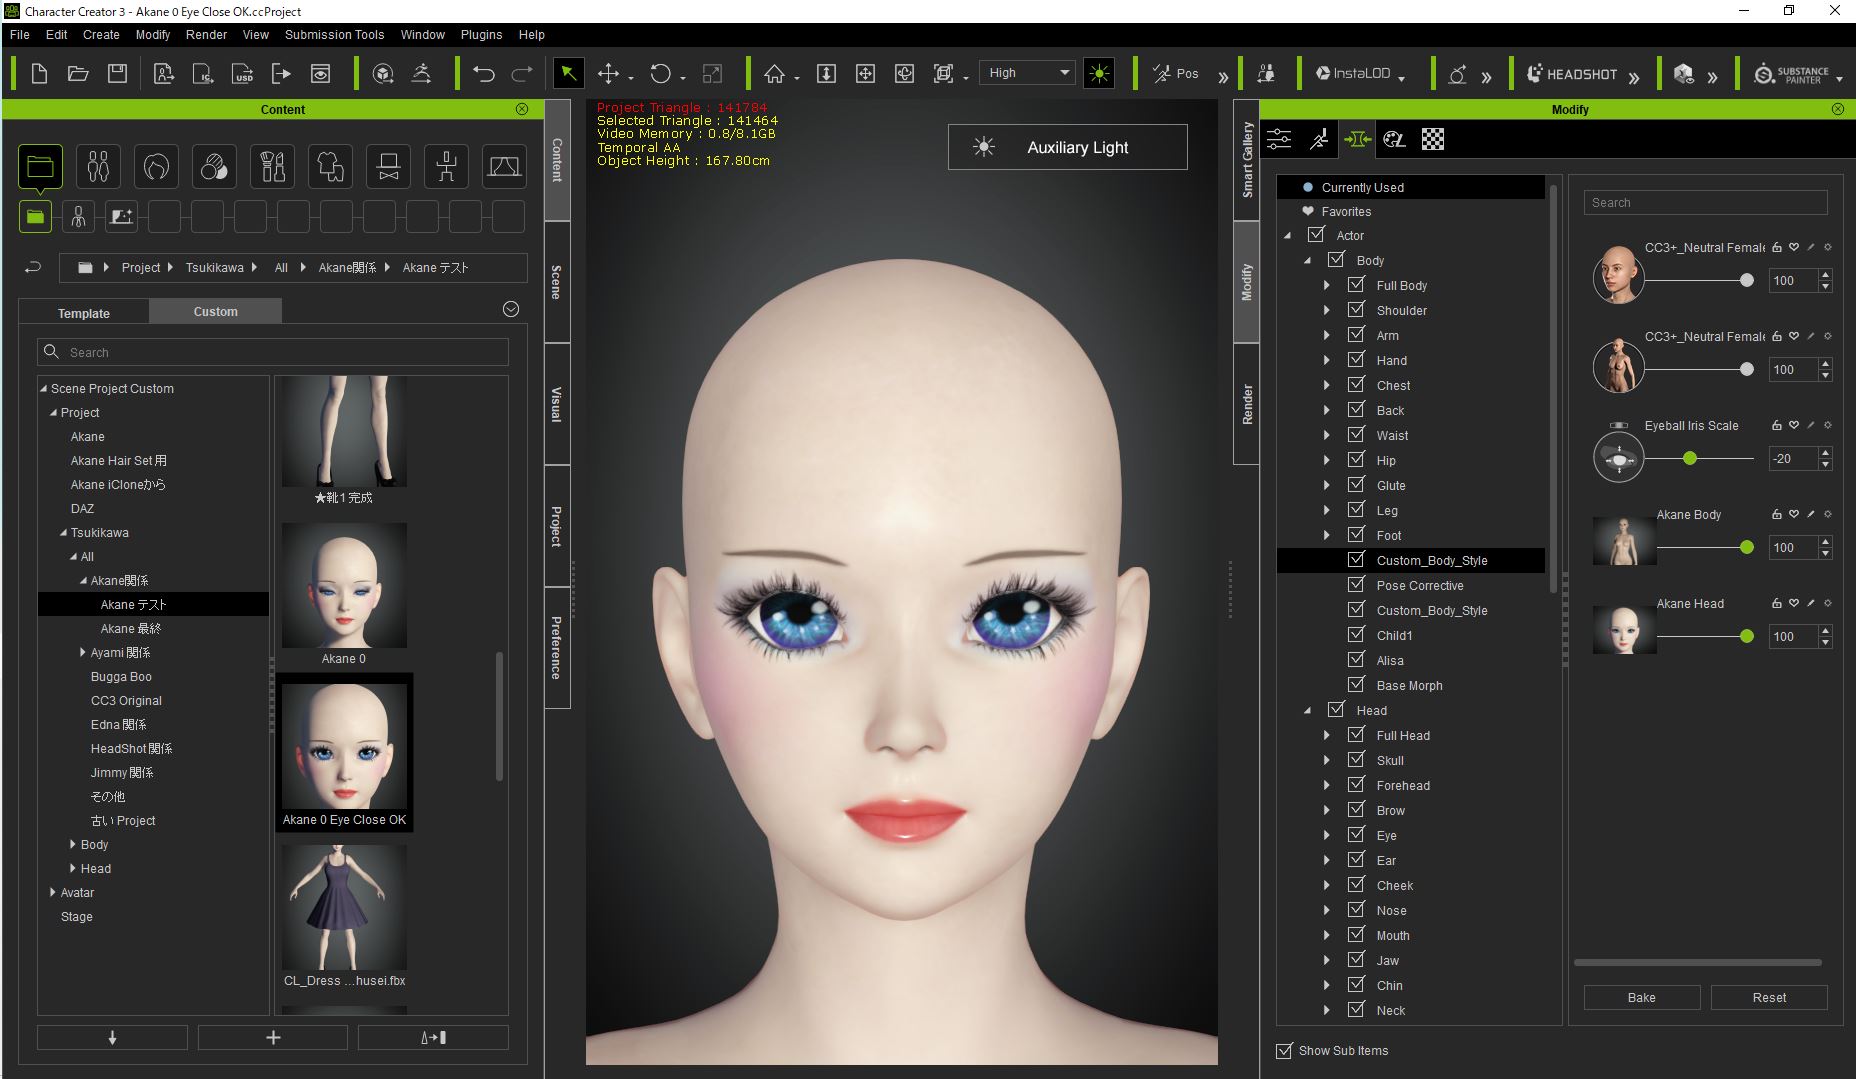This screenshot has height=1079, width=1856.
Task: Click the Reset button
Action: pos(1768,997)
